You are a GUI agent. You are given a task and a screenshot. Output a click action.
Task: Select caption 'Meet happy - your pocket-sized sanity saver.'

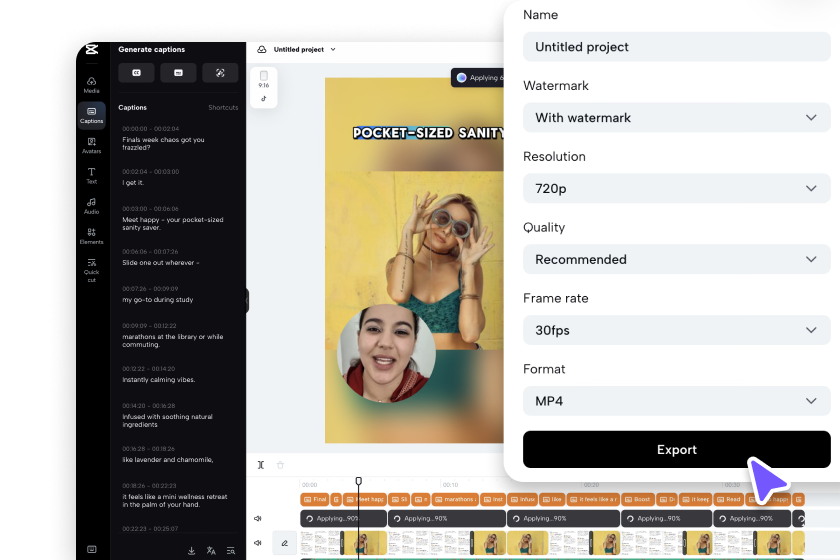click(x=172, y=223)
